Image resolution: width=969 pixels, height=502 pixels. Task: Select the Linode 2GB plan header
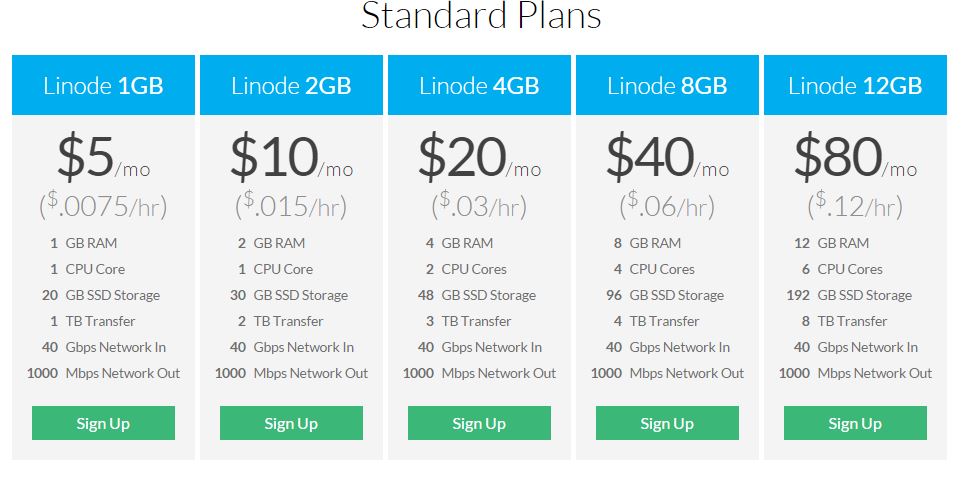[x=291, y=85]
